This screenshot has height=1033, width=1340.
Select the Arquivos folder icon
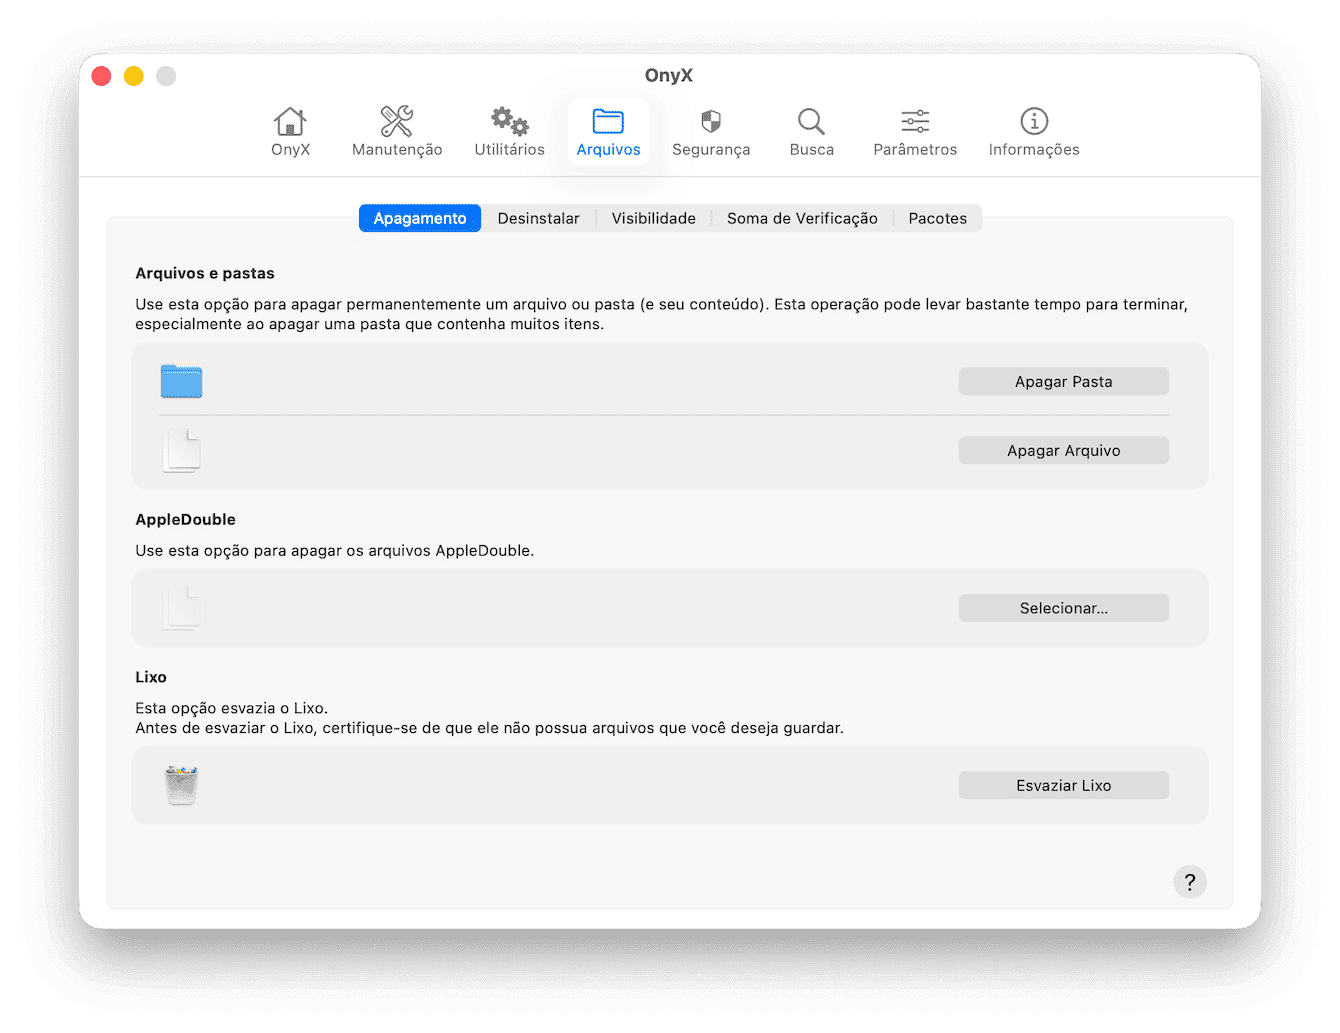(x=608, y=132)
